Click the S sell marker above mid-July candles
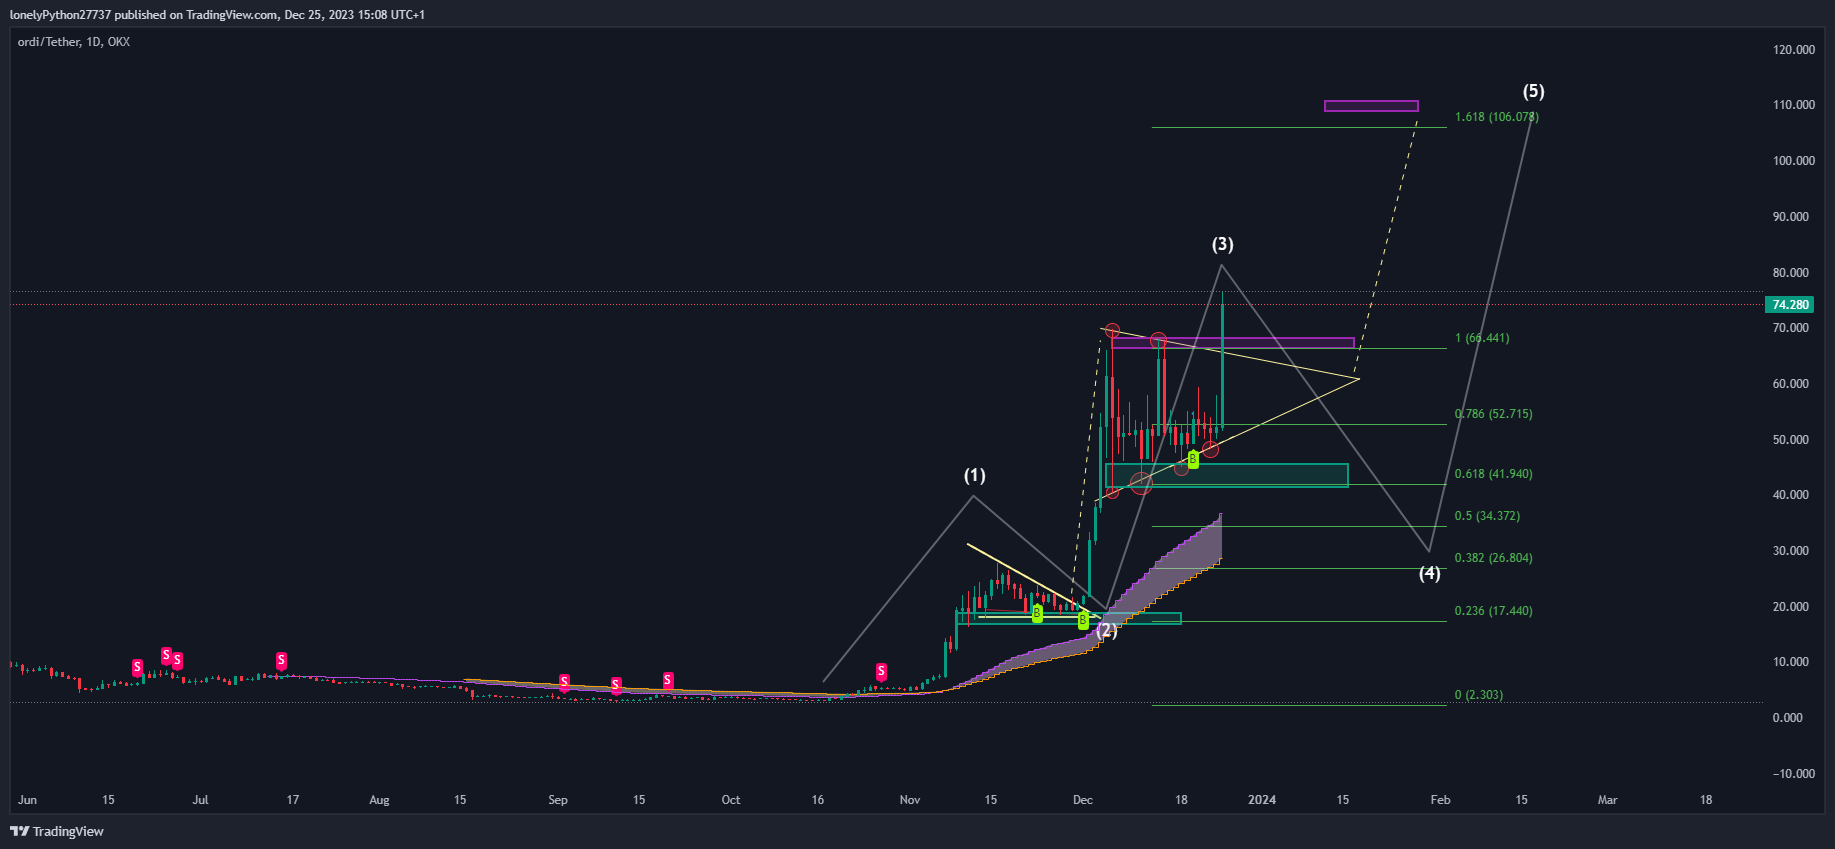This screenshot has width=1835, height=849. click(281, 660)
